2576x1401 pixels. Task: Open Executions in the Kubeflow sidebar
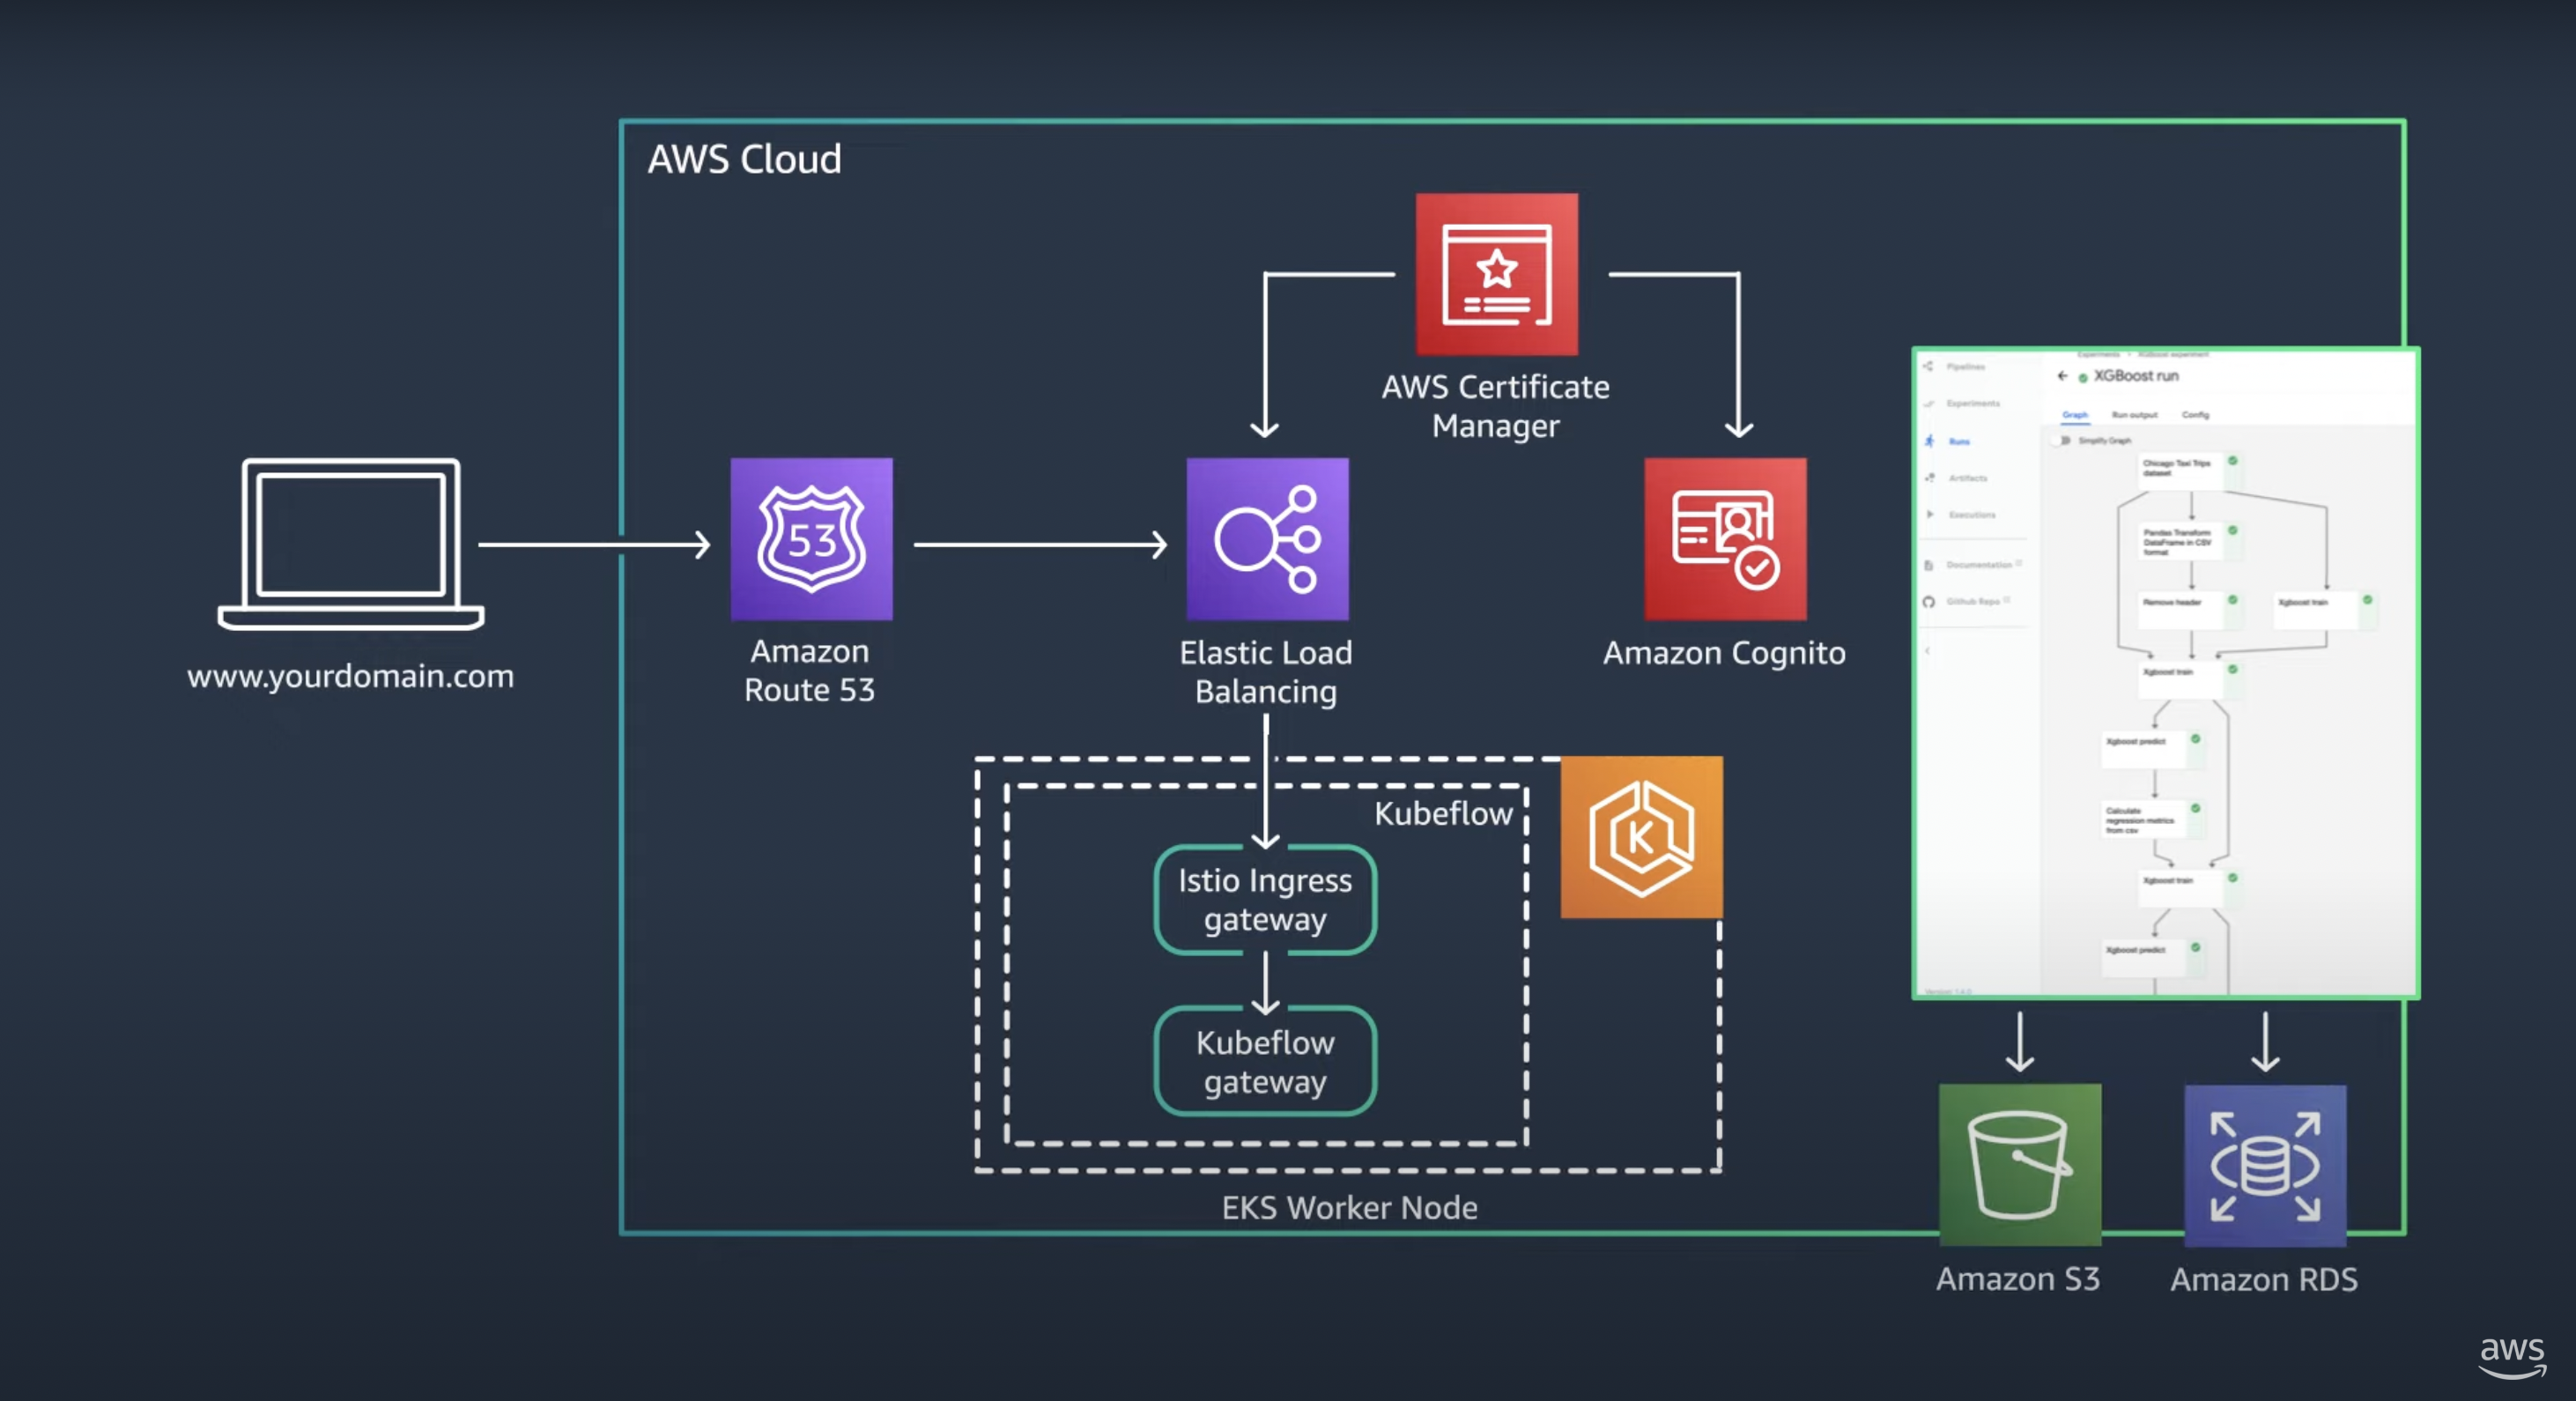pyautogui.click(x=1971, y=515)
